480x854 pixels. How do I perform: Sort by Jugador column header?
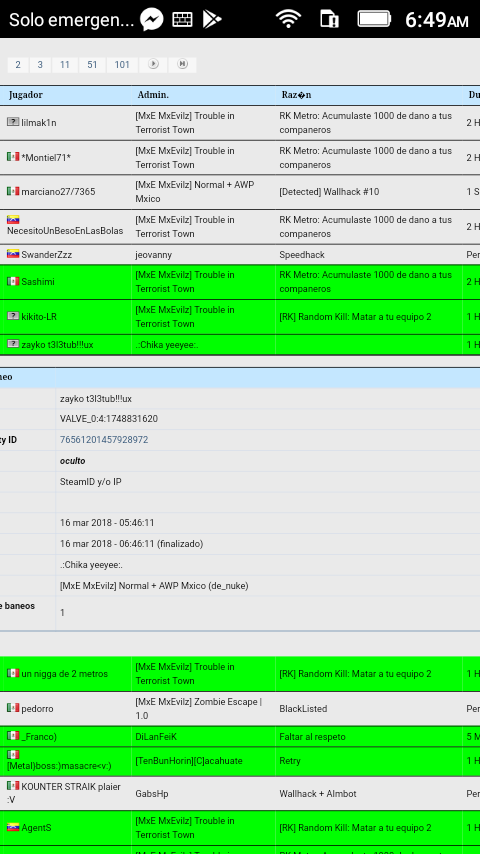tap(26, 95)
